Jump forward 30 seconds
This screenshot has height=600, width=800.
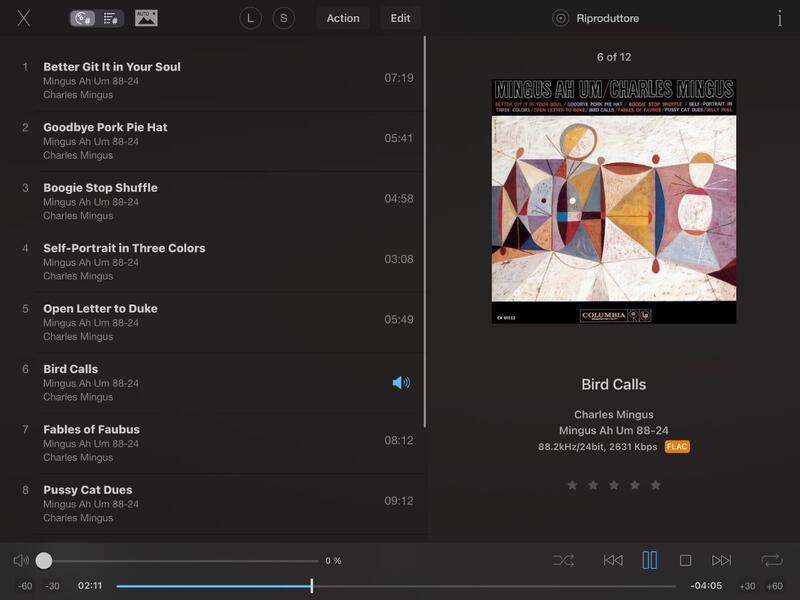(x=747, y=586)
